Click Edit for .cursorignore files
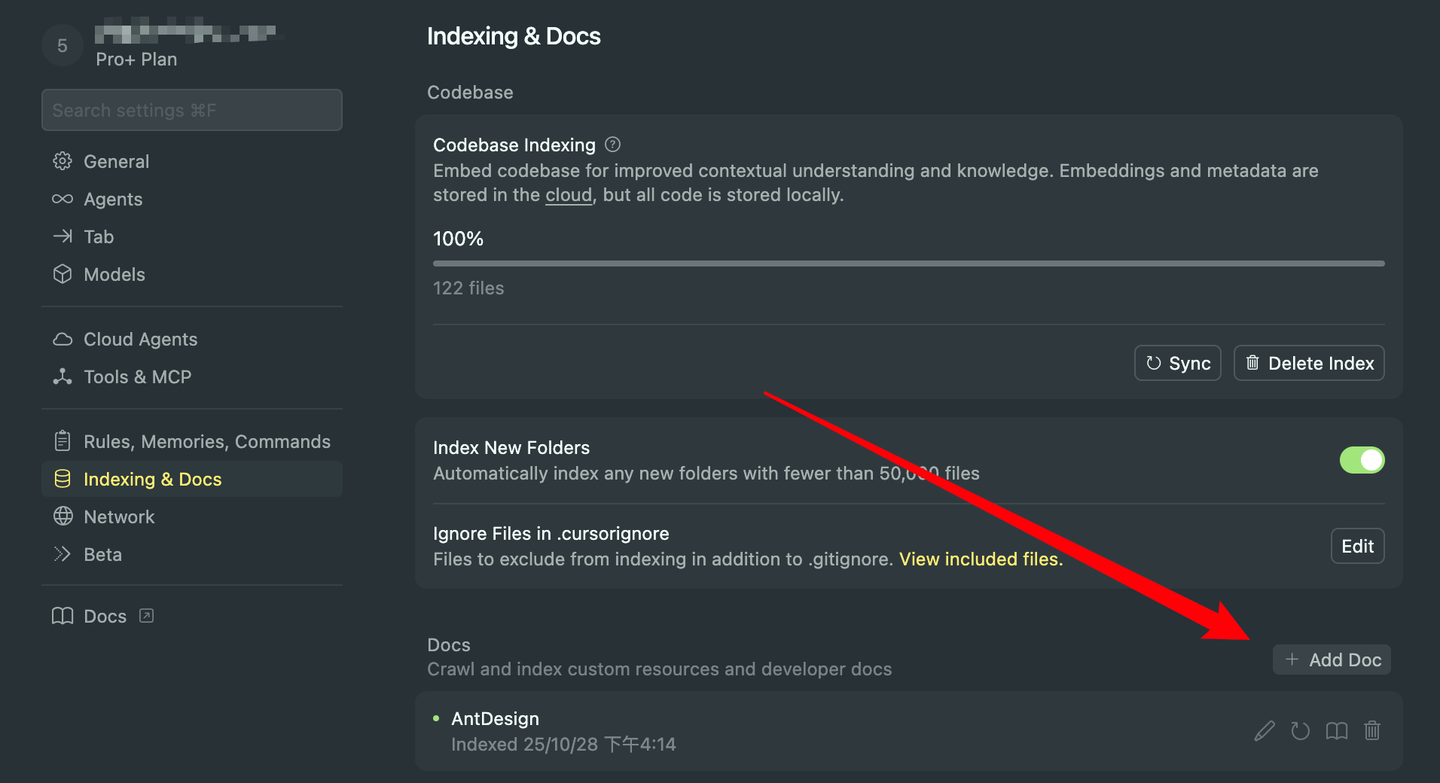The image size is (1440, 783). [x=1357, y=546]
